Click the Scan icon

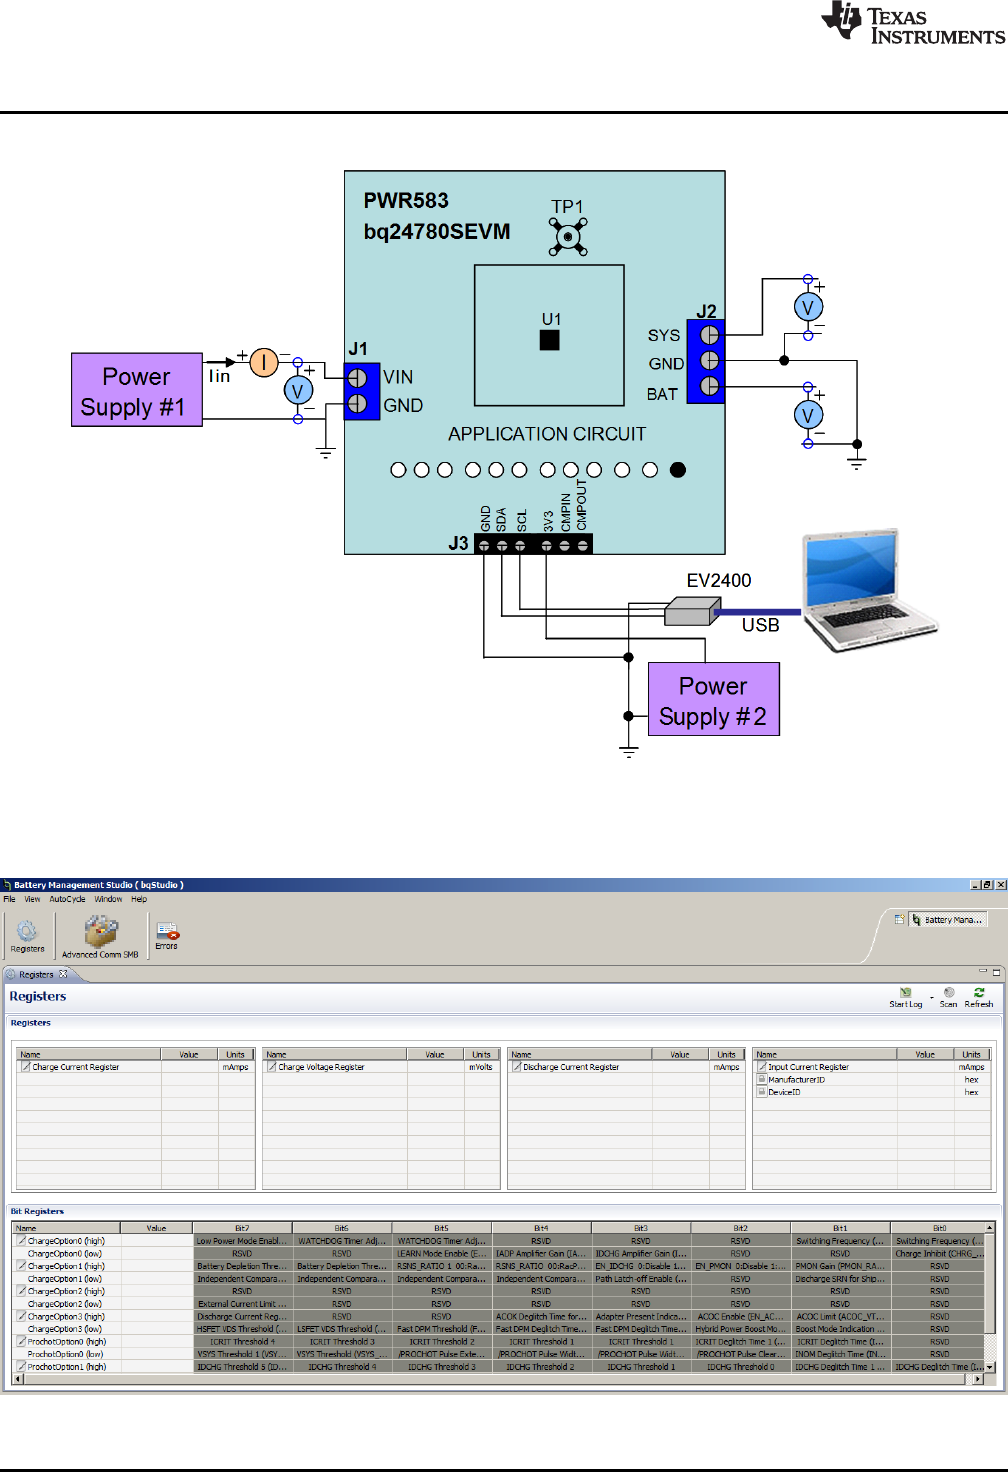947,992
